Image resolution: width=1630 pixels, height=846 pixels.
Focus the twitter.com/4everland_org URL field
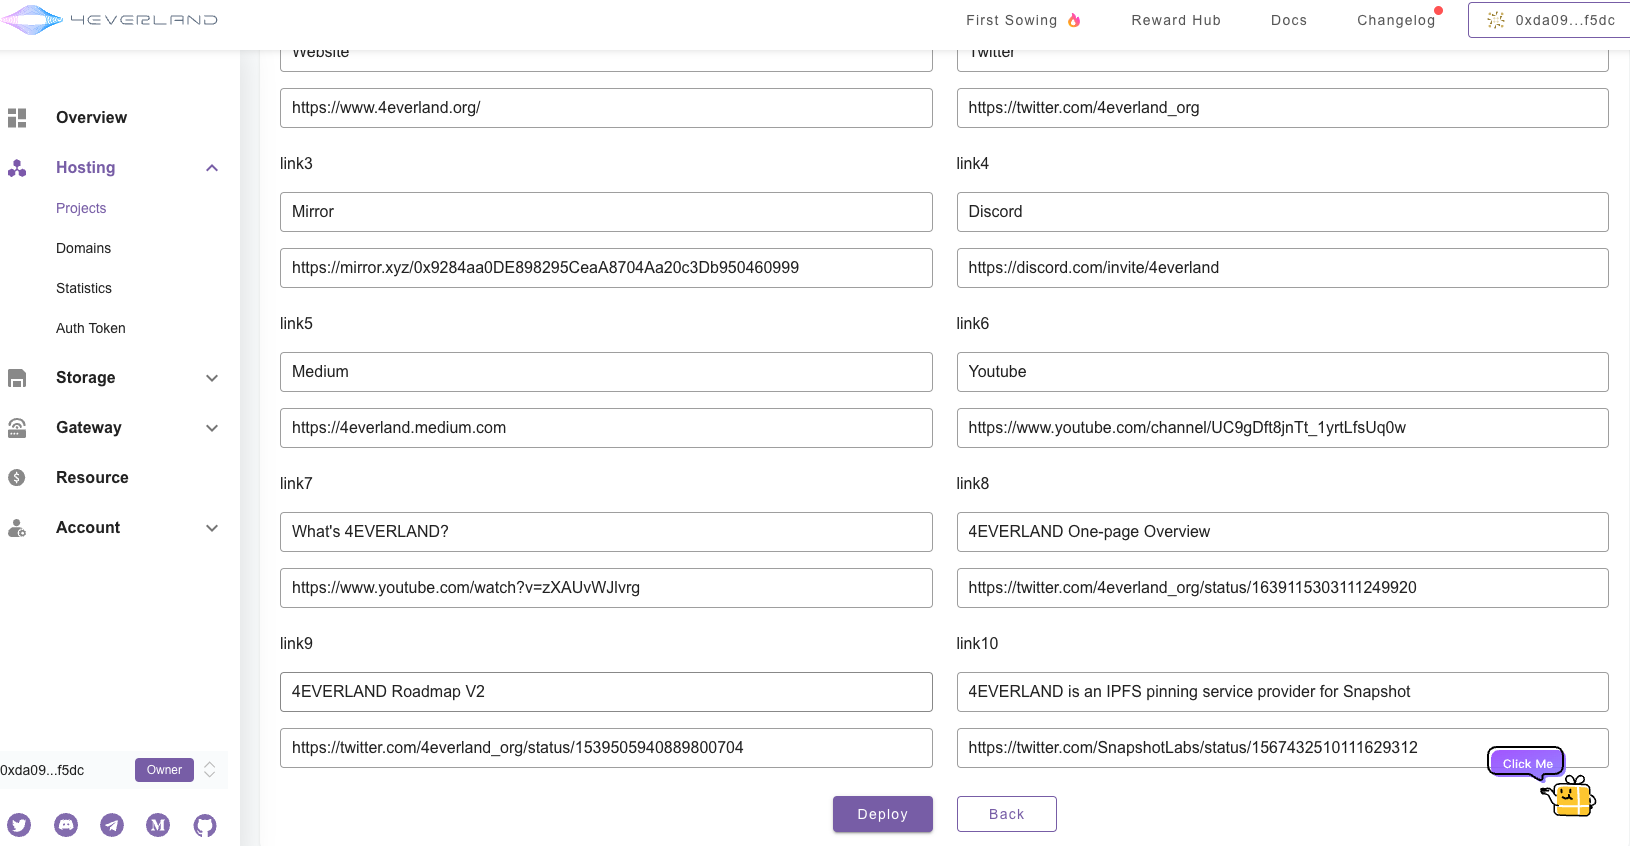(x=1282, y=108)
